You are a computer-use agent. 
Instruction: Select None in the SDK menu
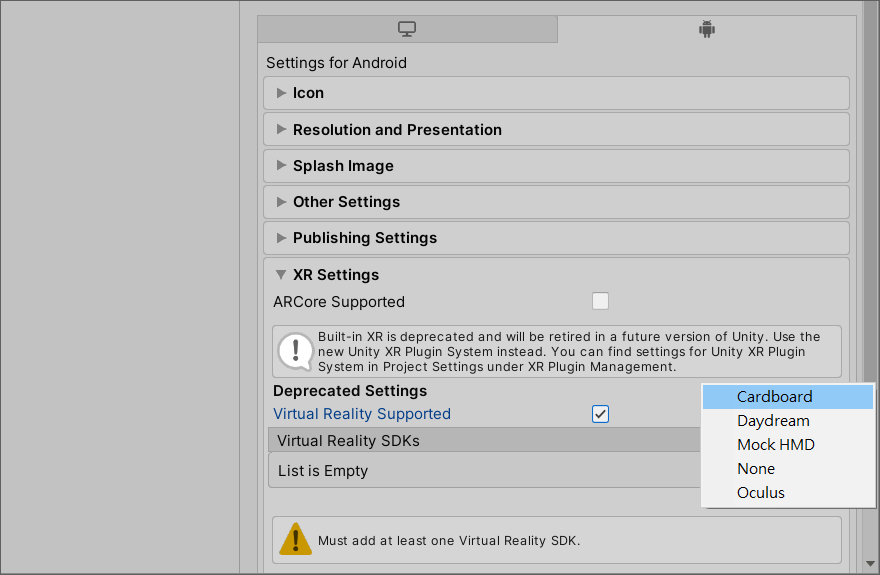coord(756,469)
